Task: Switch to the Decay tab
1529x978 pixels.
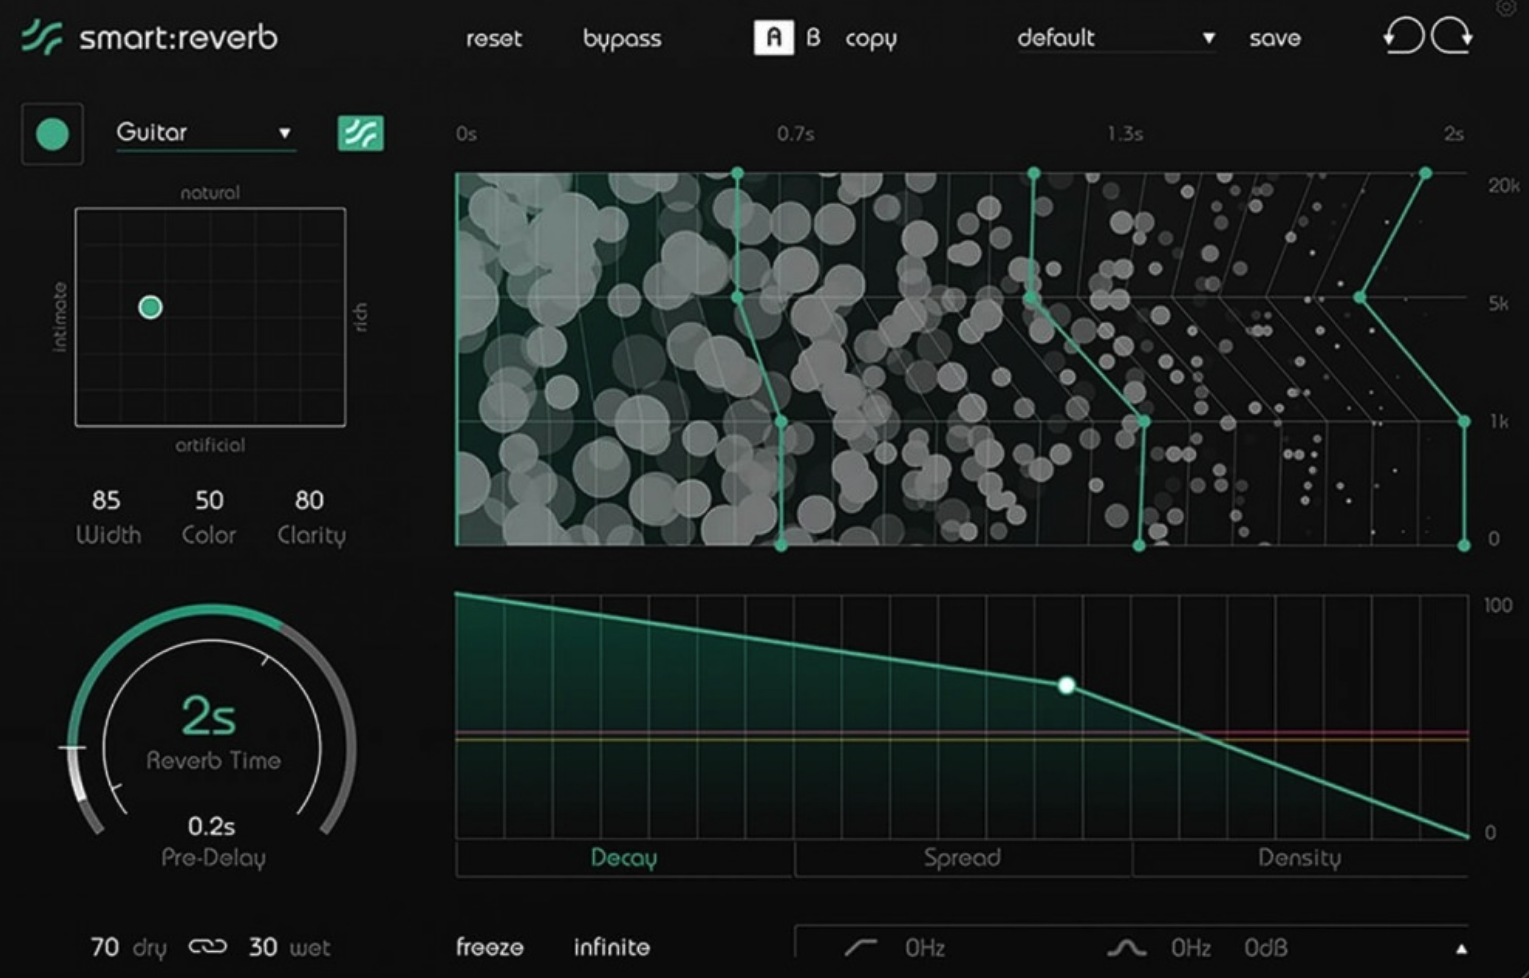Action: 624,858
